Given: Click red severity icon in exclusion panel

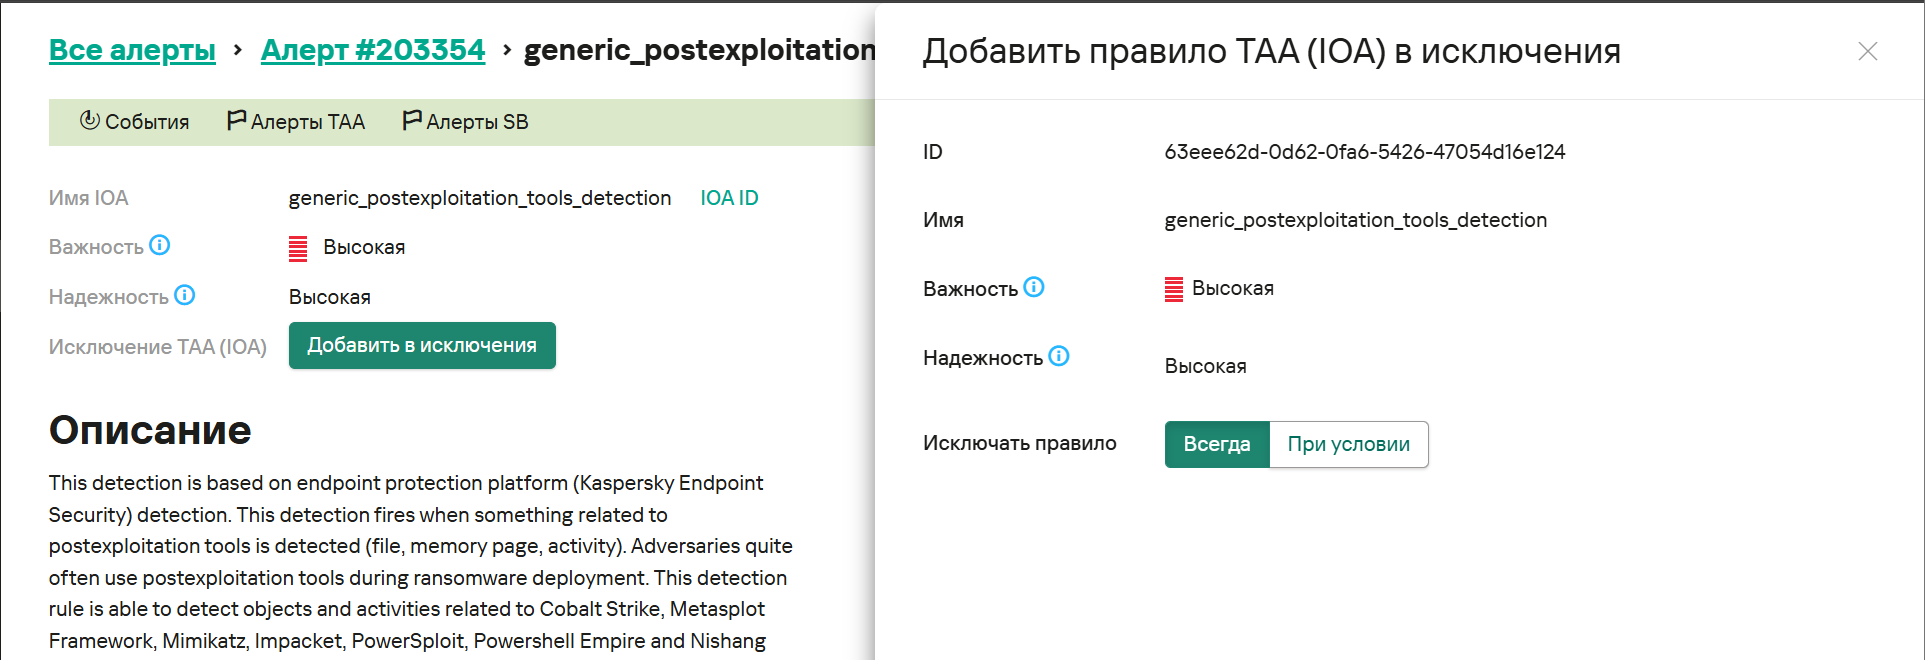Looking at the screenshot, I should point(1174,289).
